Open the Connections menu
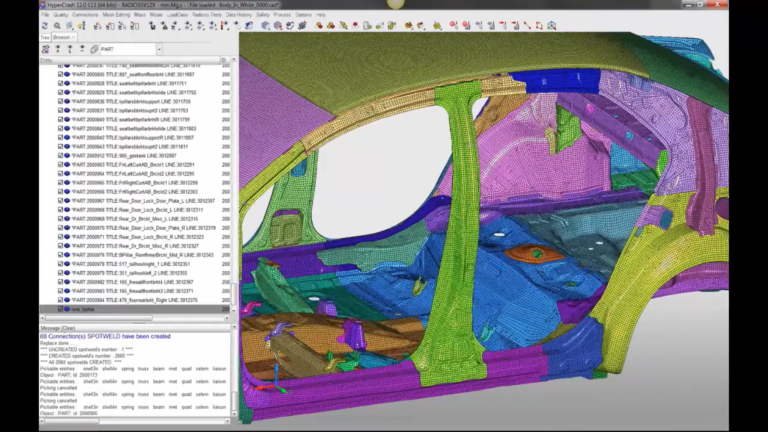This screenshot has width=768, height=432. tap(85, 15)
